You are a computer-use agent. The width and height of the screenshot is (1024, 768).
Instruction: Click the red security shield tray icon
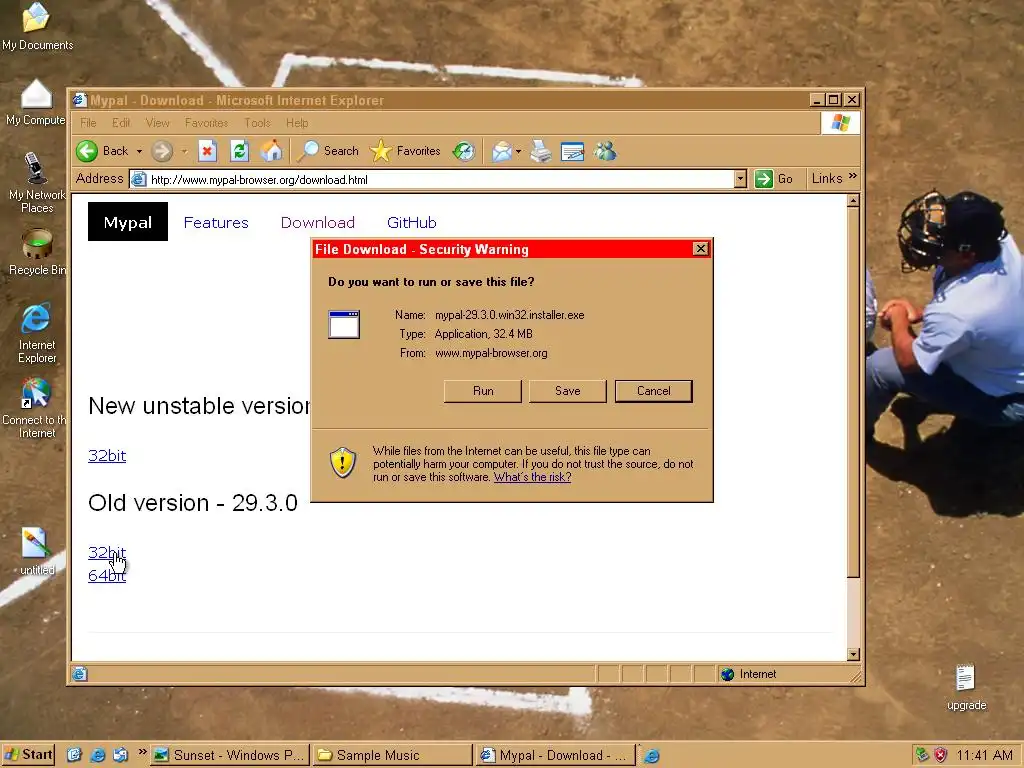(940, 755)
